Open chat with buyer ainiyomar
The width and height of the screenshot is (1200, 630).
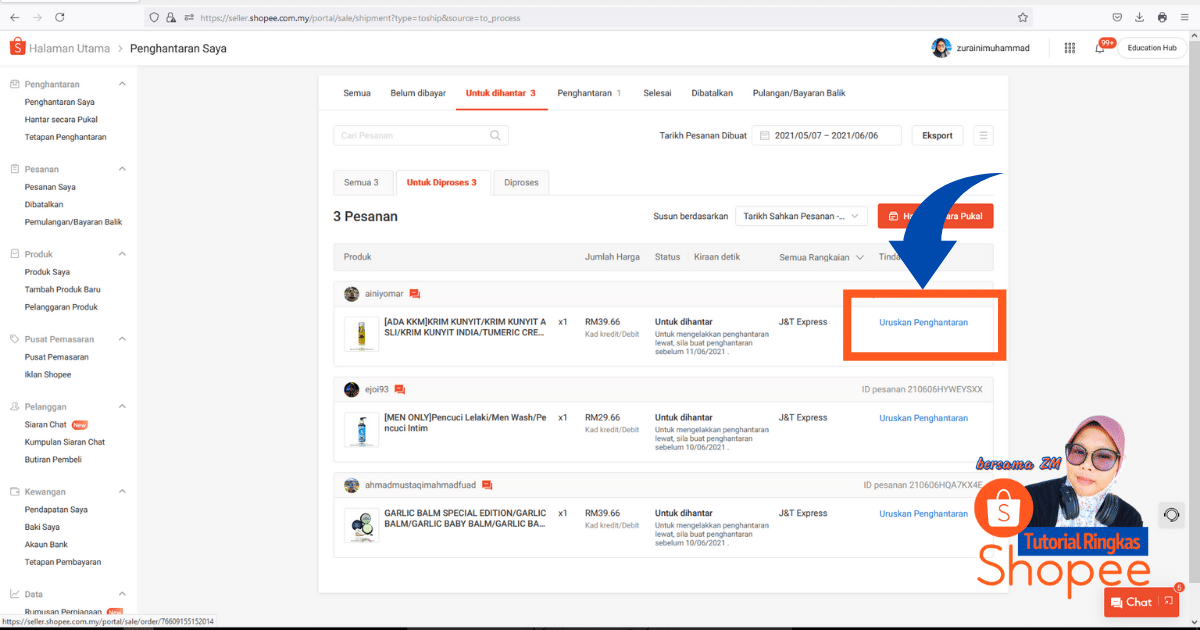pos(415,294)
